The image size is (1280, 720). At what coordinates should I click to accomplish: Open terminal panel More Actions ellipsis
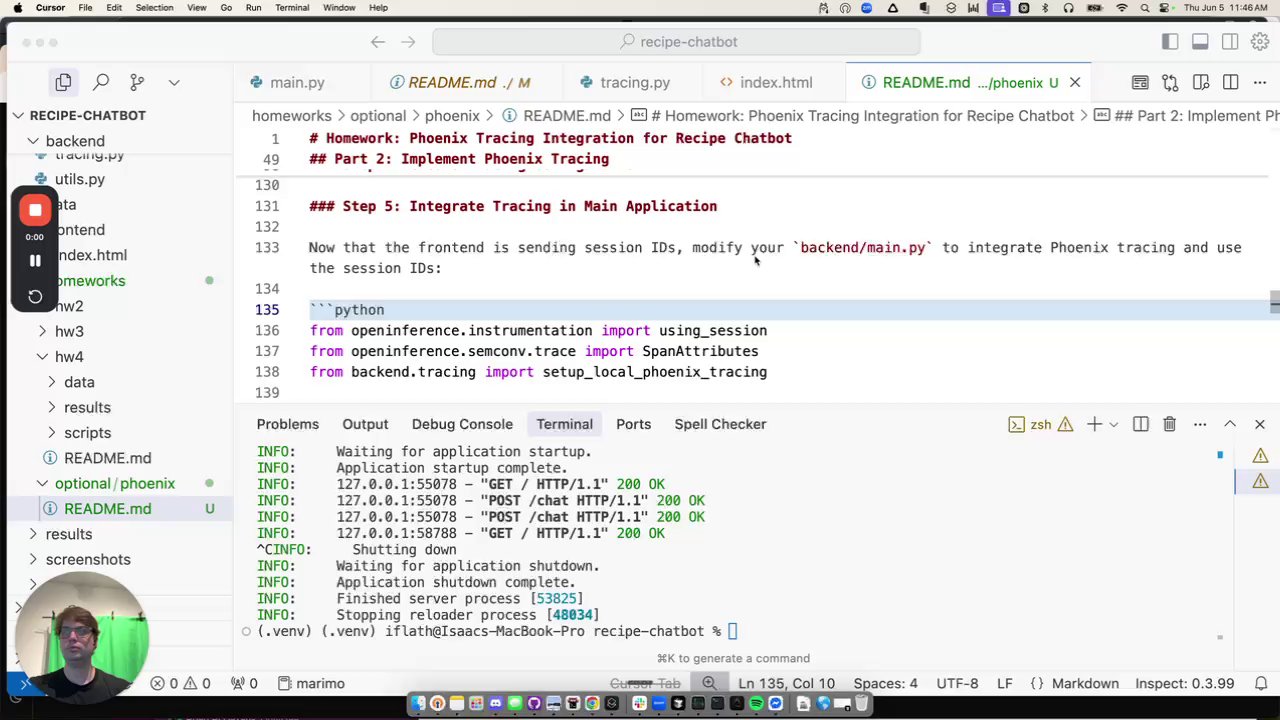tap(1200, 425)
